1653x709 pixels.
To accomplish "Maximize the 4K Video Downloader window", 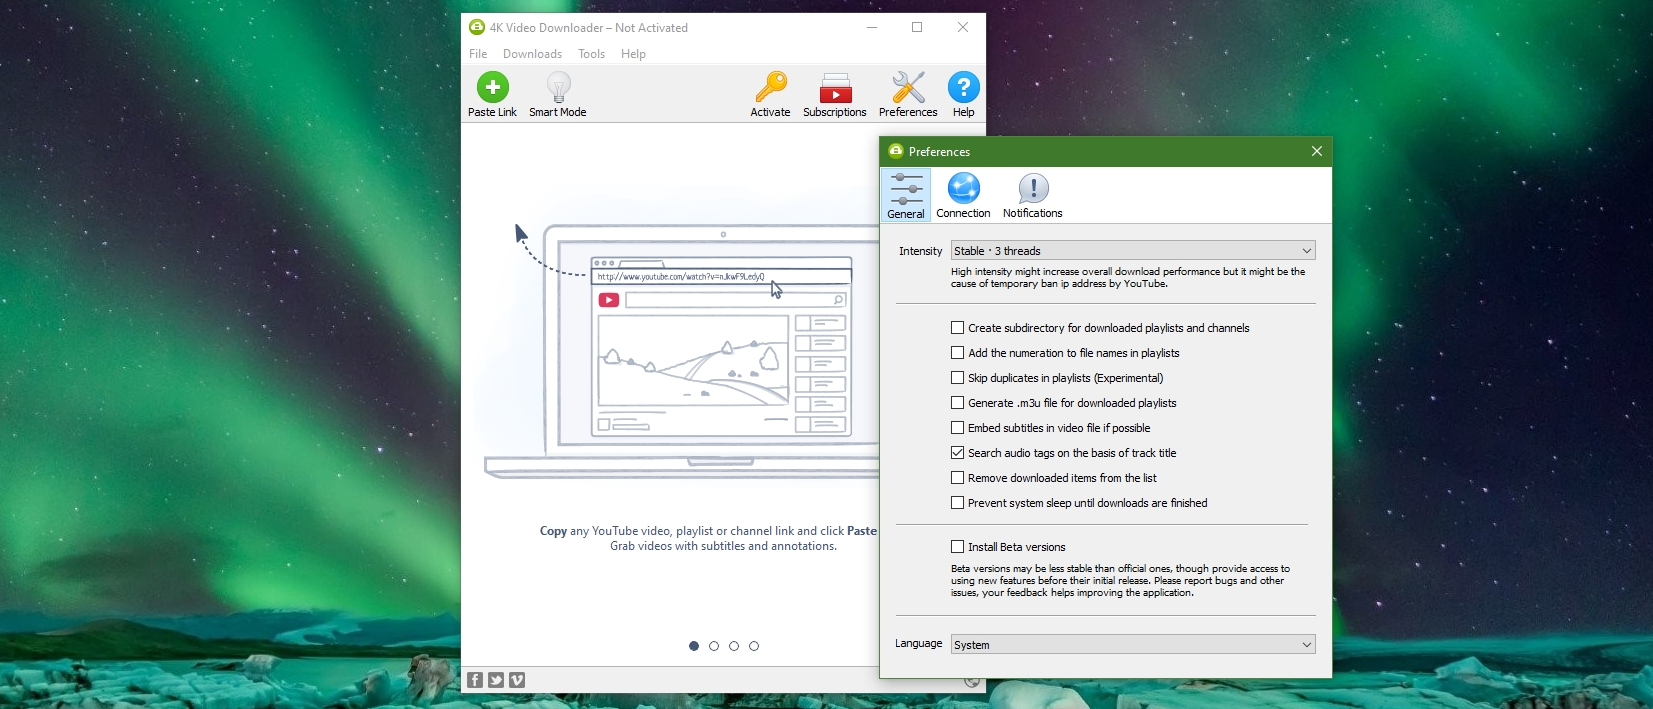I will point(917,27).
